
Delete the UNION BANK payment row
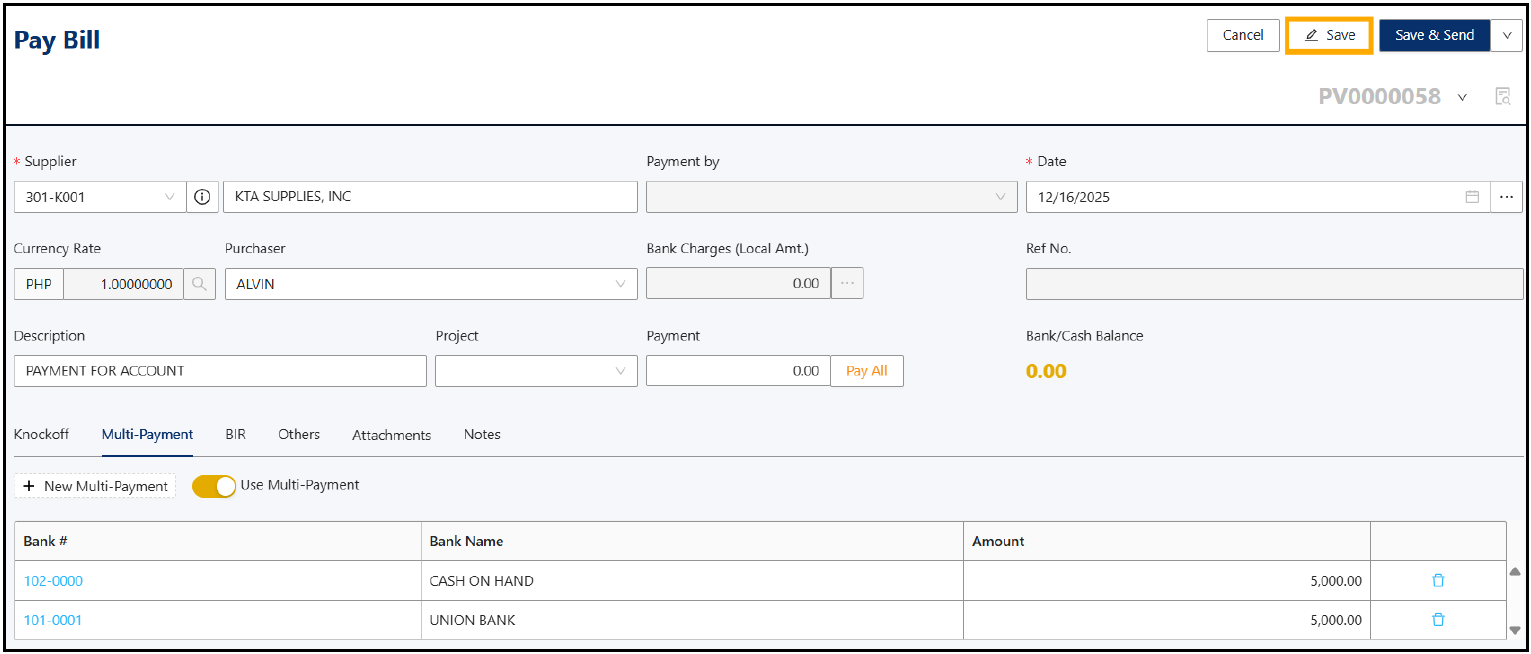1438,620
